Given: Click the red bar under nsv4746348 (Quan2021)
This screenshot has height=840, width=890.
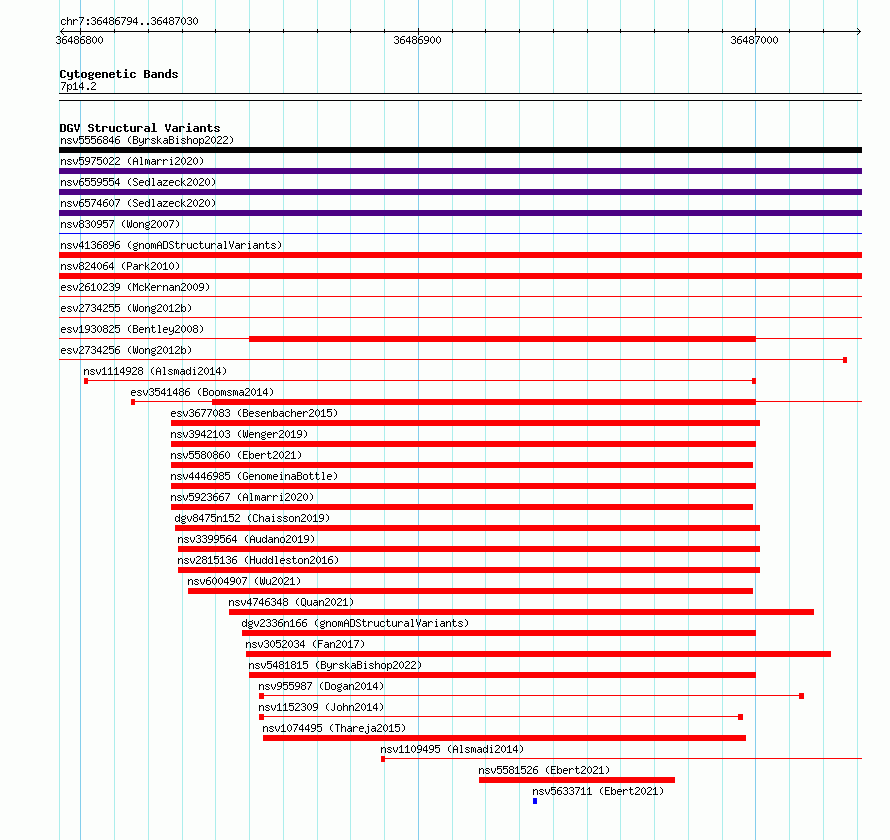Looking at the screenshot, I should coord(522,612).
